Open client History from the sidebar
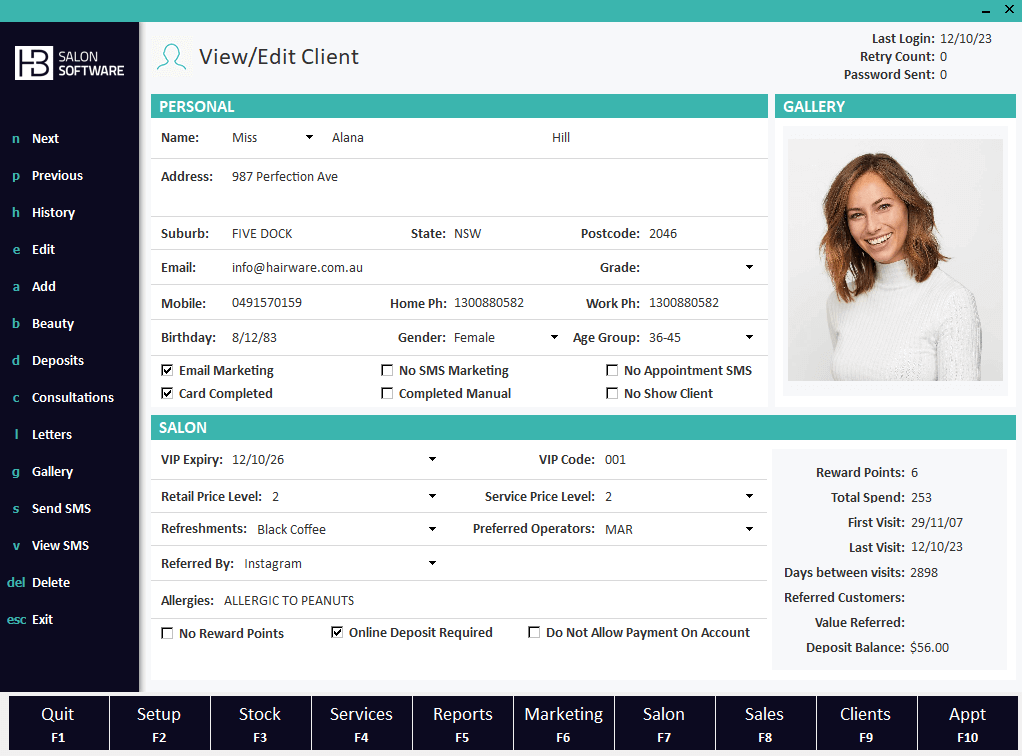The image size is (1022, 756). click(53, 213)
